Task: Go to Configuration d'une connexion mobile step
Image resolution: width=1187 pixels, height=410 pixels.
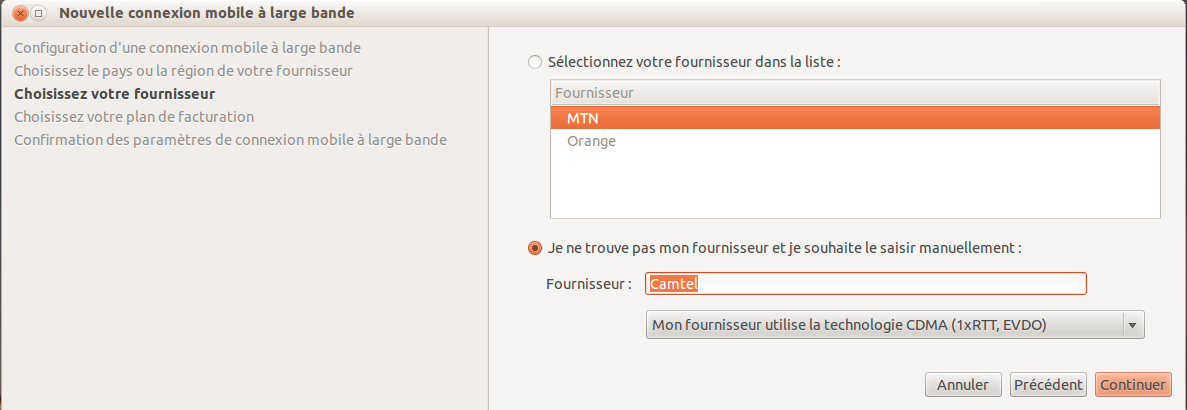Action: tap(188, 47)
